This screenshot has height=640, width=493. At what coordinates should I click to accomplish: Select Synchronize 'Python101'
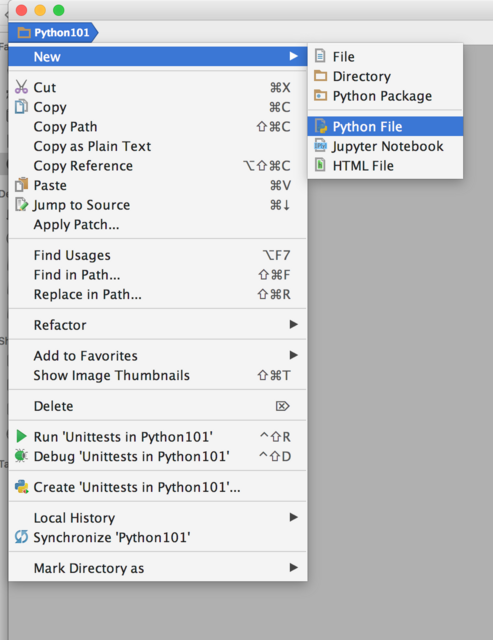click(158, 537)
